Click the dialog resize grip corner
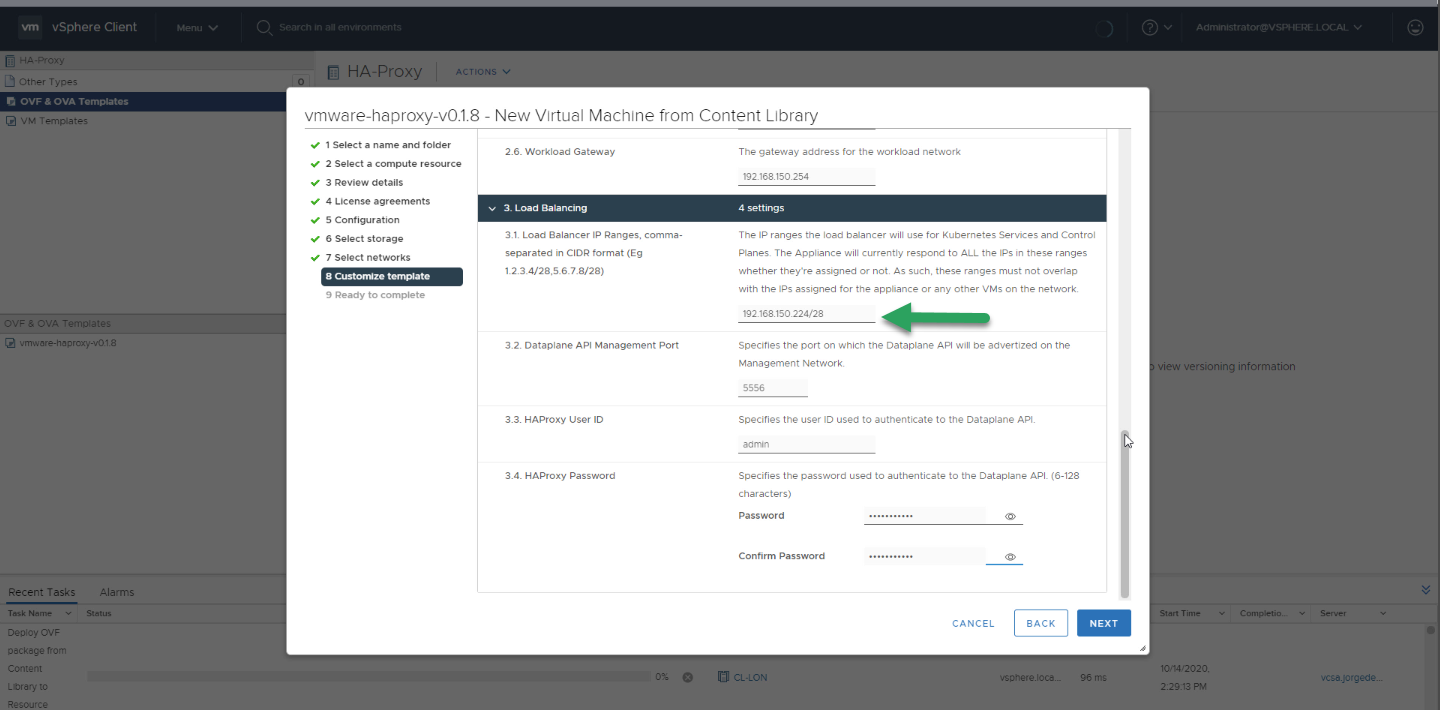 coord(1143,649)
